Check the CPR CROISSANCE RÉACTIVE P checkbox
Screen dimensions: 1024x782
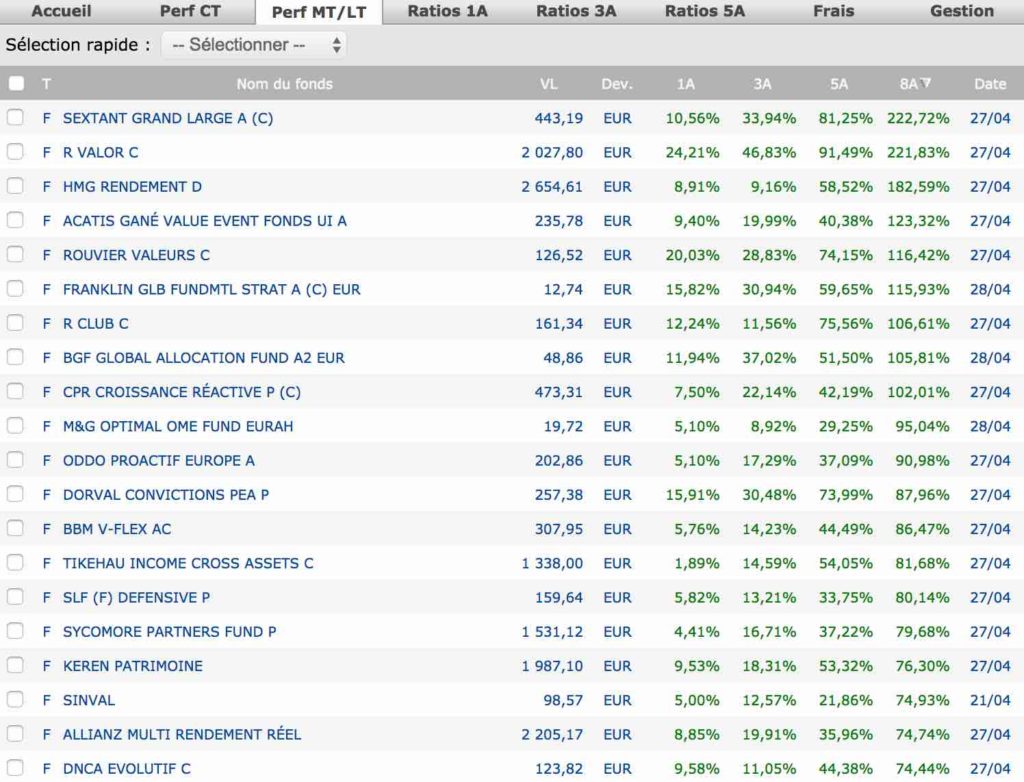pos(15,391)
